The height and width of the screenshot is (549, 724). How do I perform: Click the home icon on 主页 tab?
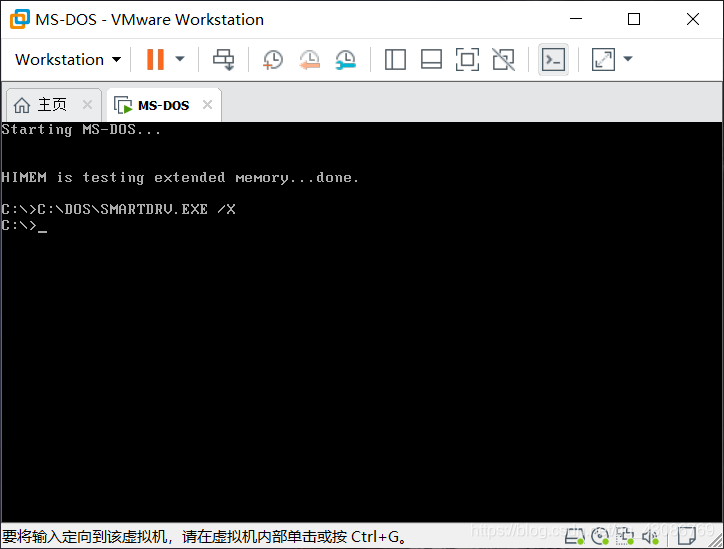coord(22,105)
